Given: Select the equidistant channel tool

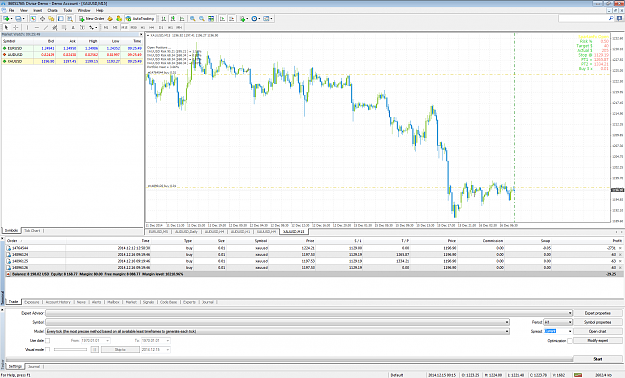Looking at the screenshot, I should pos(55,28).
